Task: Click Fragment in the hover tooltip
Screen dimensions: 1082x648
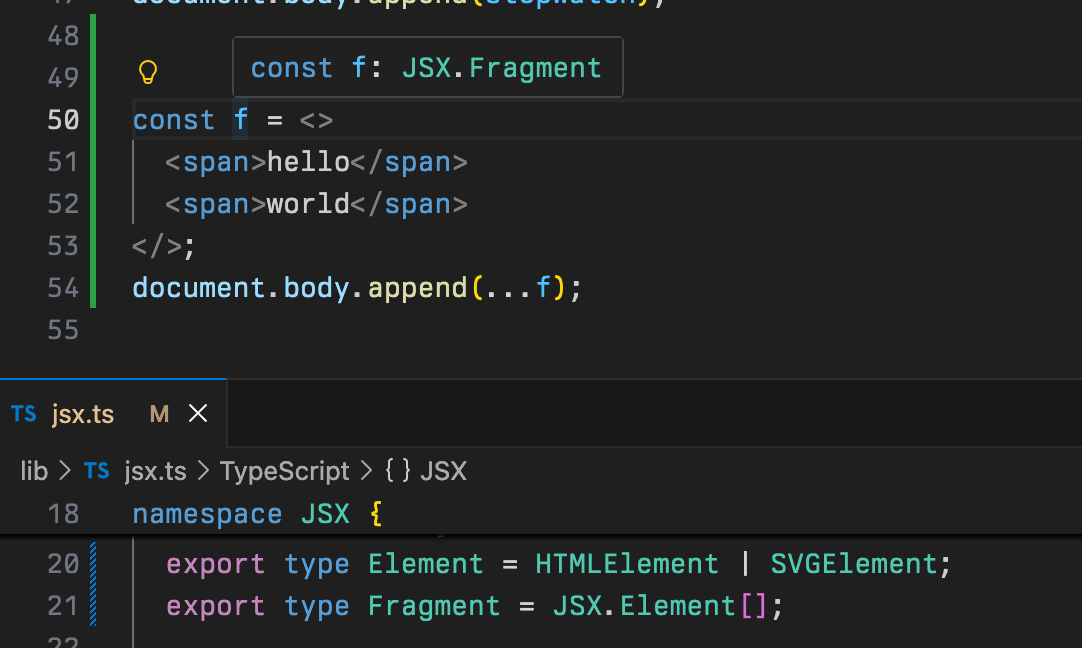Action: 535,68
